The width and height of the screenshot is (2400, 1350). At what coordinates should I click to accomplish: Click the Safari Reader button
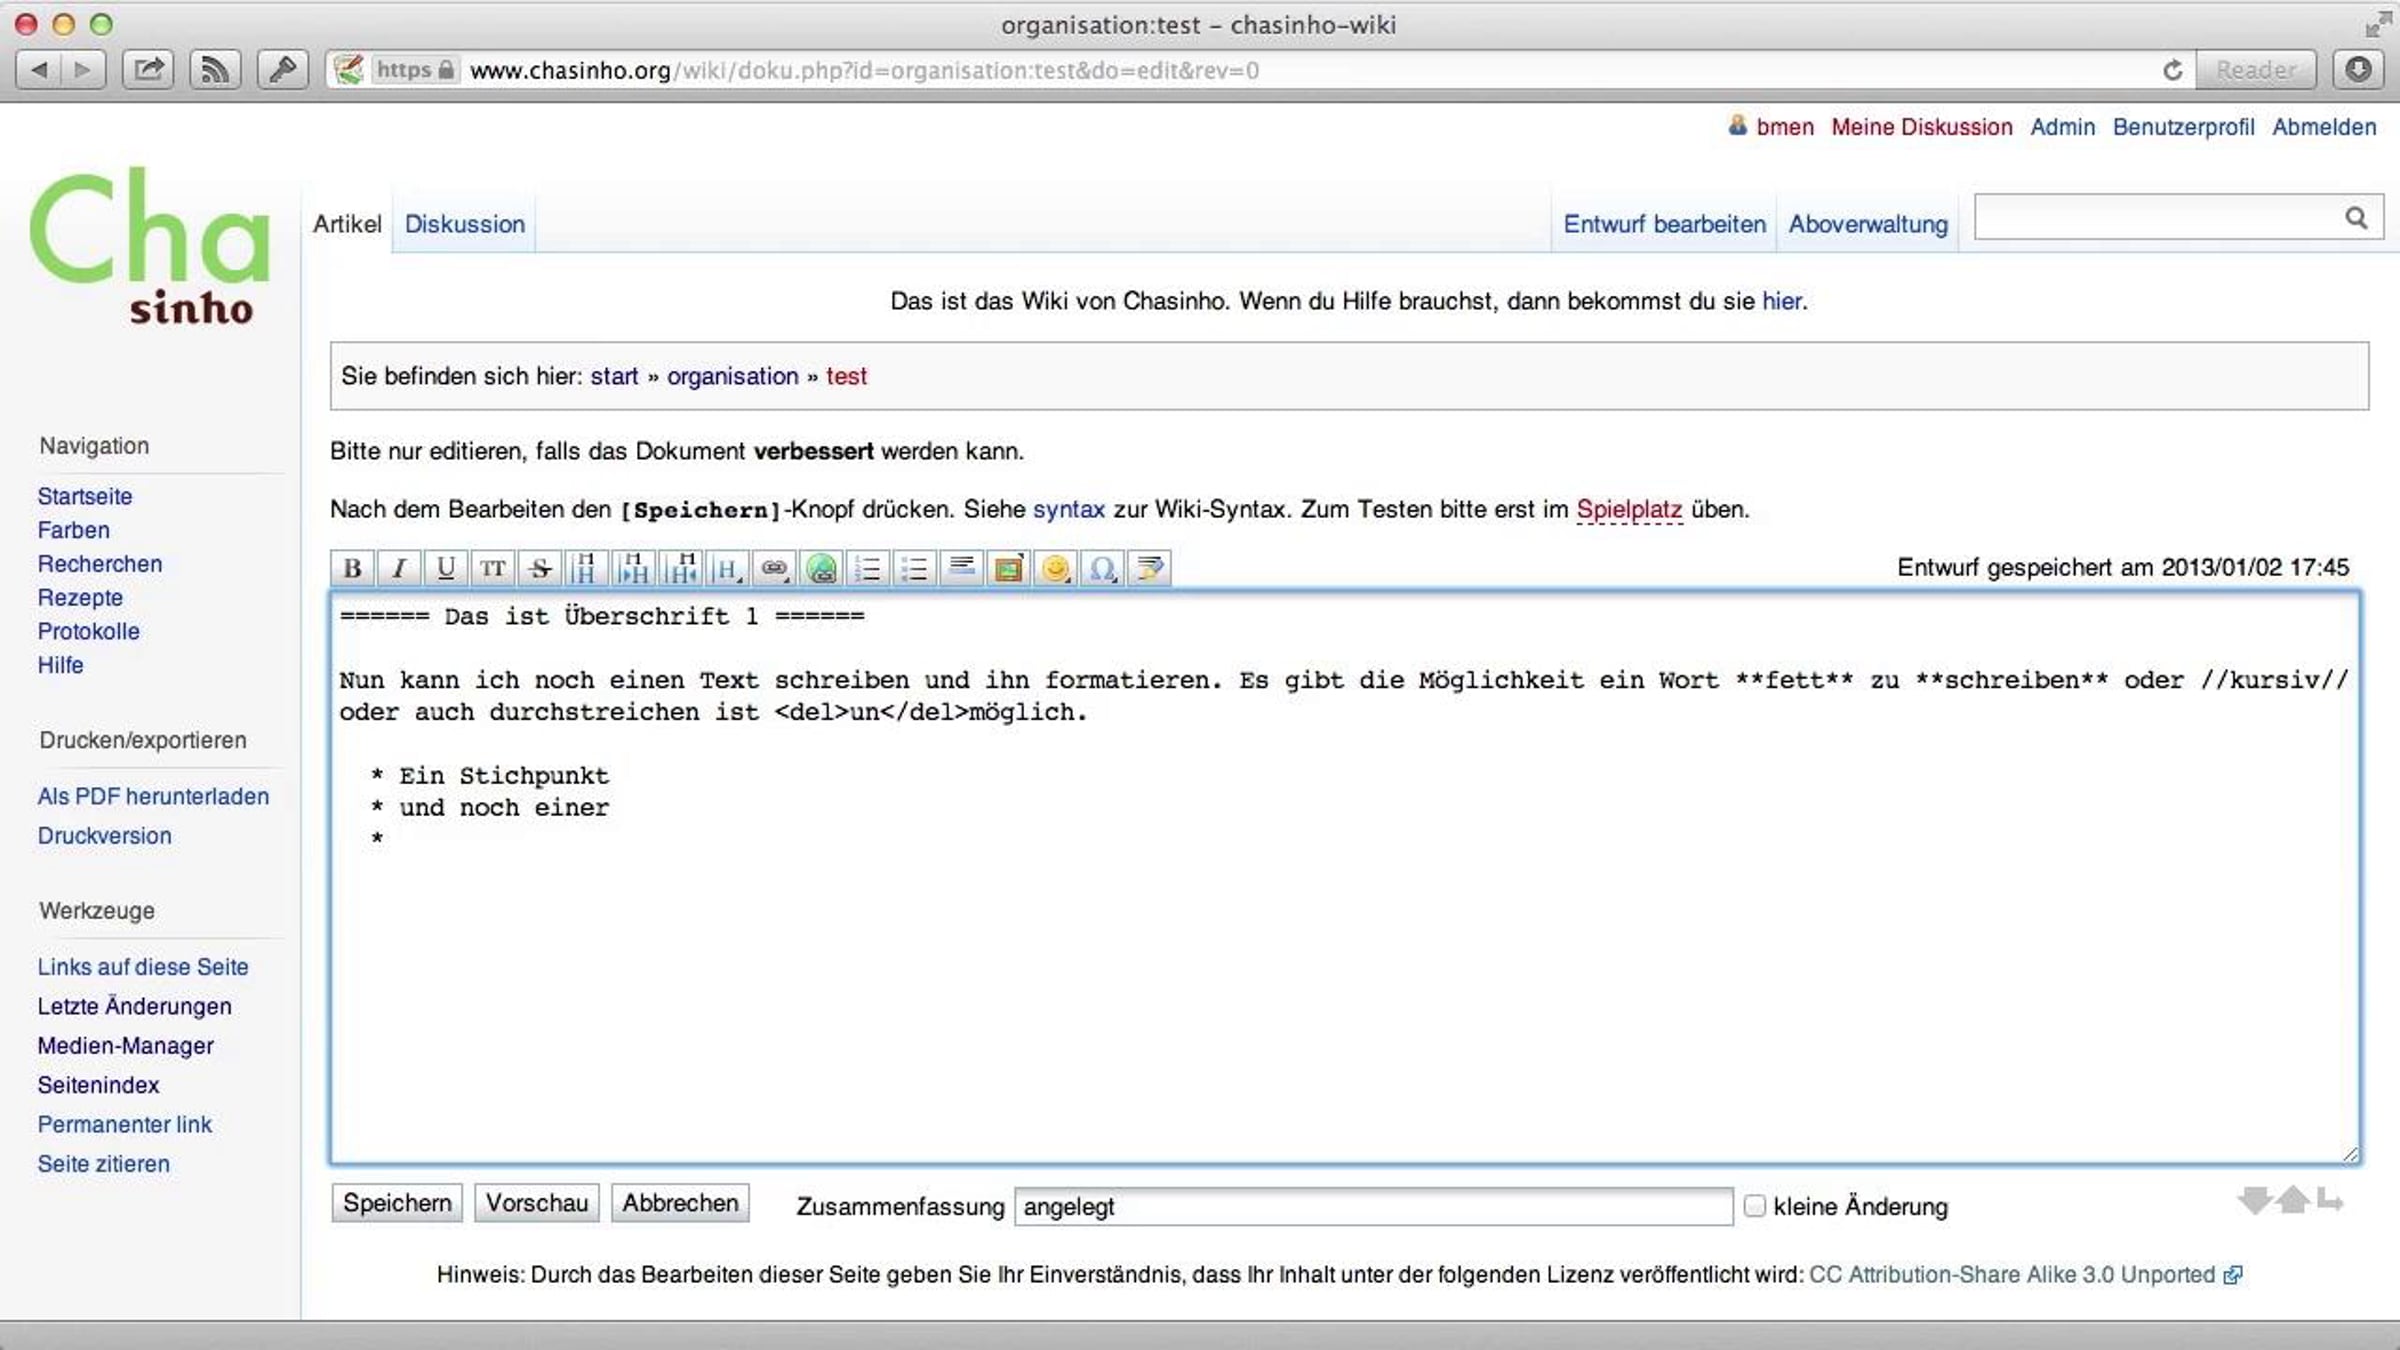[2255, 70]
